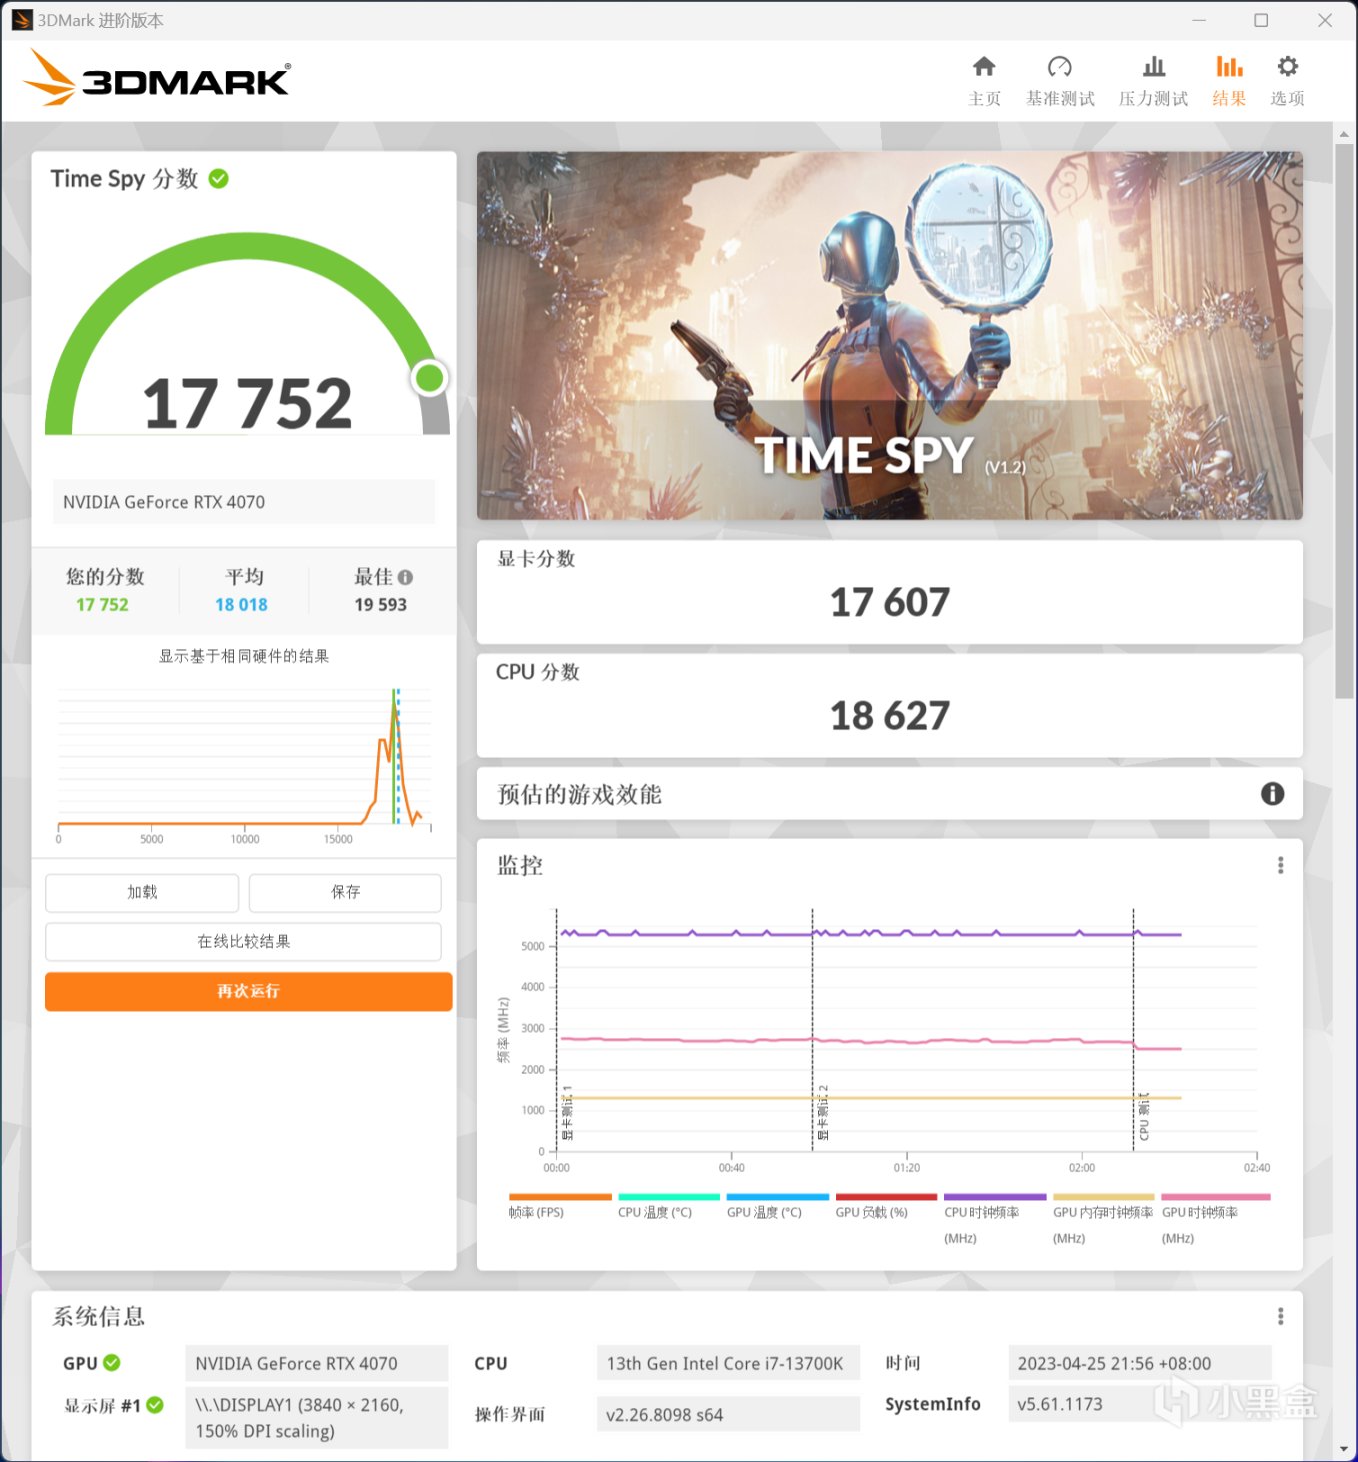Toggle CPU 温度 legend swatch
1358x1462 pixels.
coord(669,1197)
